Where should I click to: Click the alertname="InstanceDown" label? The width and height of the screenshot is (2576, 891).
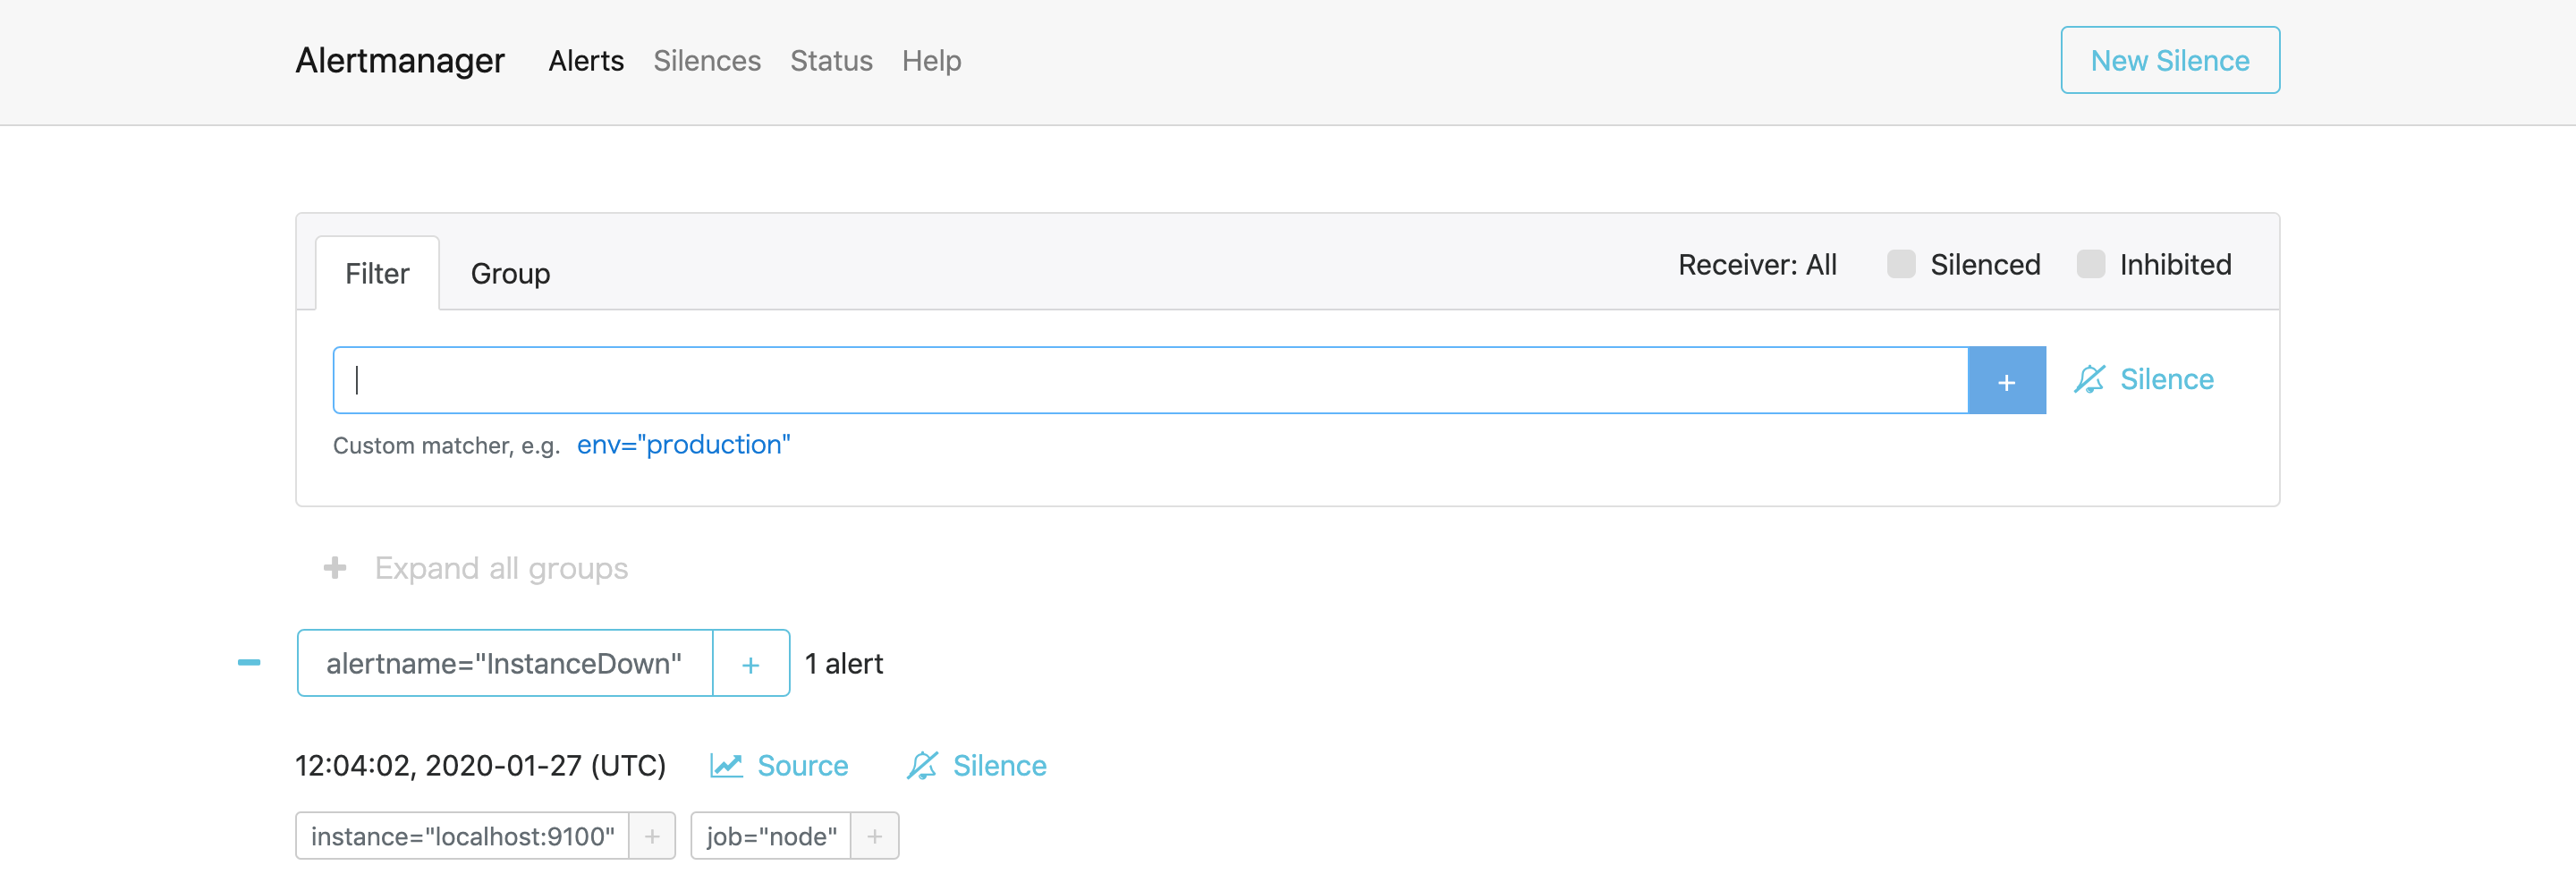[x=504, y=663]
